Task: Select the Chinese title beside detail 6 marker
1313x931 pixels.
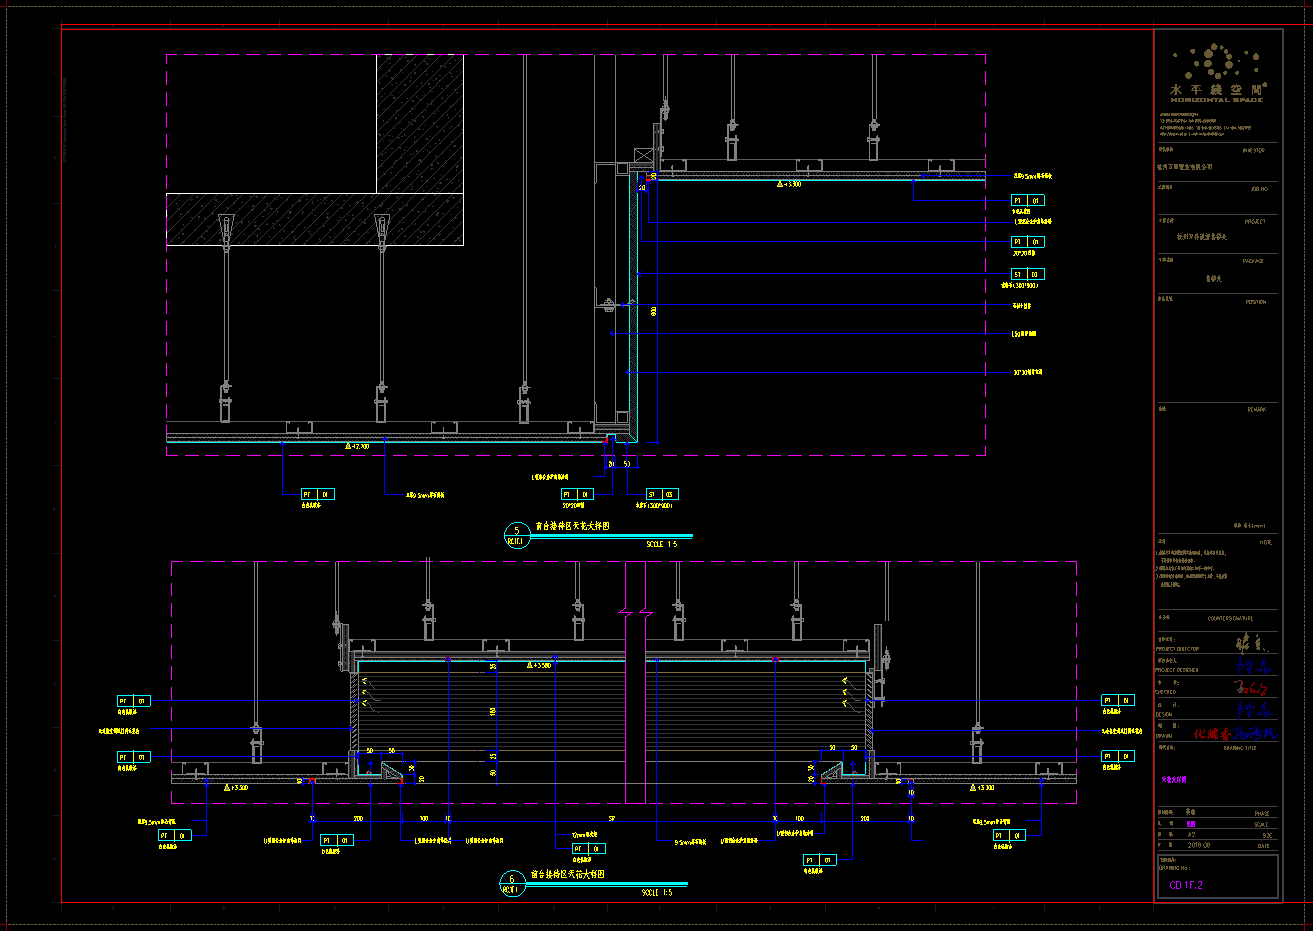Action: (x=567, y=873)
